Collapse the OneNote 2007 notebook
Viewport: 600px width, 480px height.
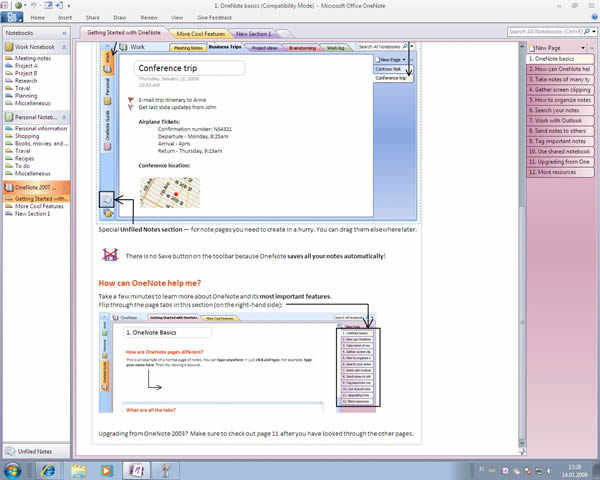click(x=64, y=188)
